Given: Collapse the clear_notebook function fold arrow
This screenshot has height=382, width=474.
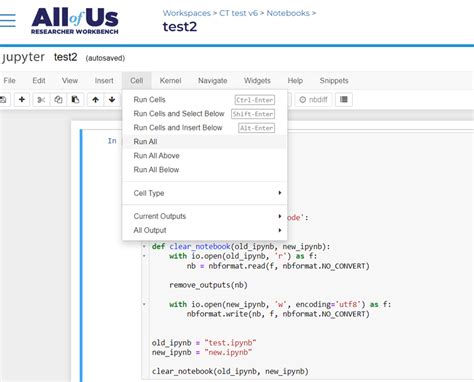Looking at the screenshot, I should [144, 247].
